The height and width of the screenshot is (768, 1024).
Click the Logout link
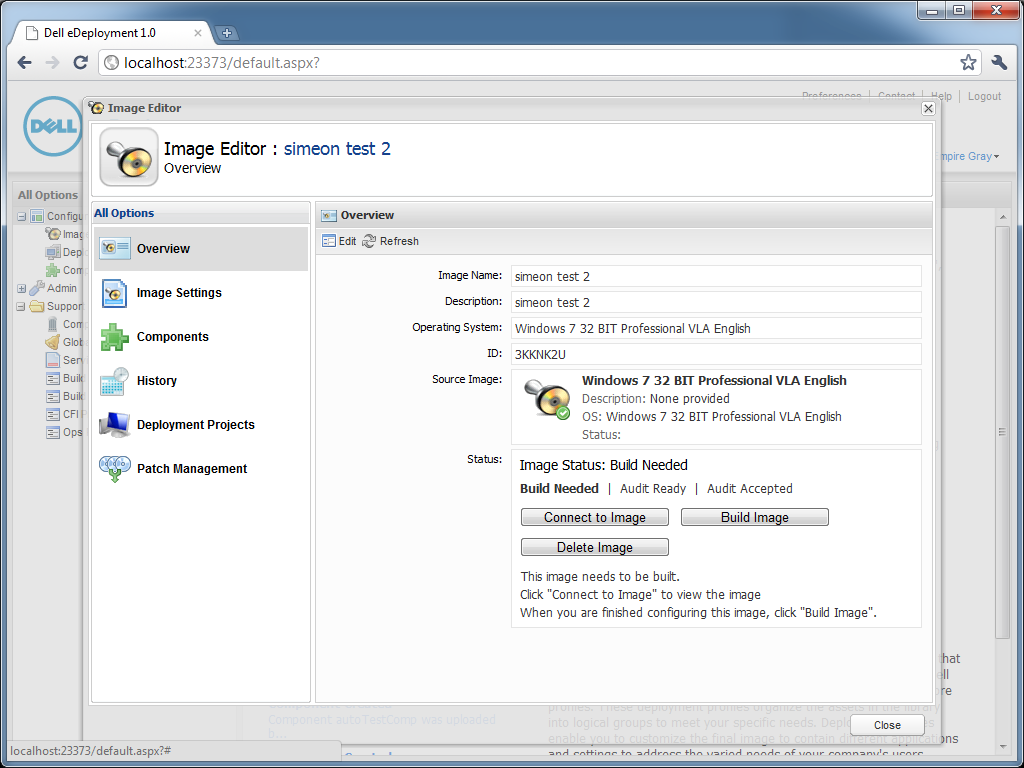click(984, 96)
